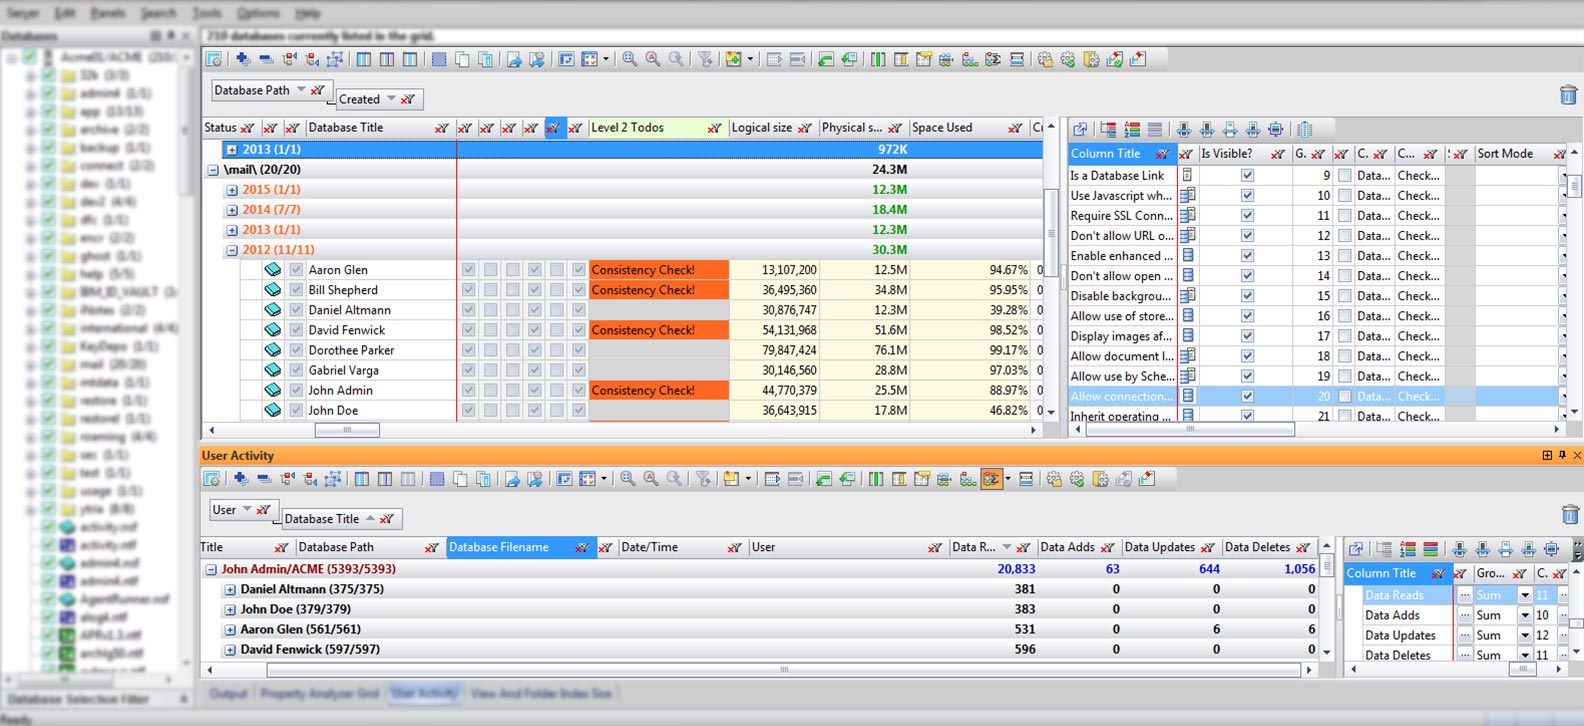Click the User grouping button in User Activity

click(x=242, y=510)
